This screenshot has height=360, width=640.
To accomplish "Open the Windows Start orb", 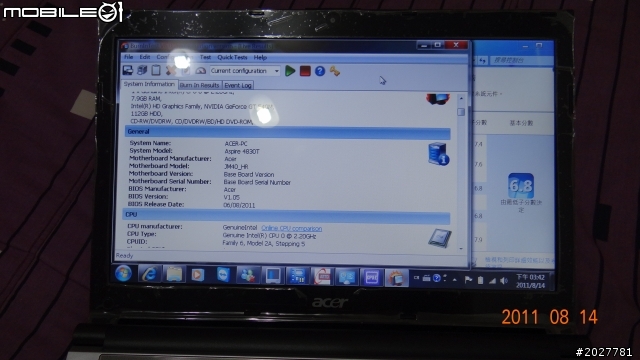I will pos(123,273).
